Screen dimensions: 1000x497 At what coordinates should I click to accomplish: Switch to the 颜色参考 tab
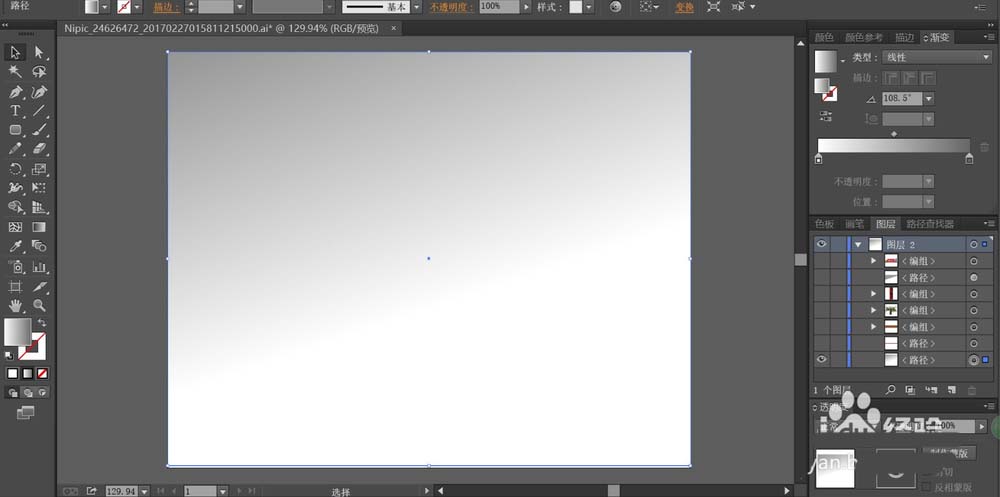(864, 38)
